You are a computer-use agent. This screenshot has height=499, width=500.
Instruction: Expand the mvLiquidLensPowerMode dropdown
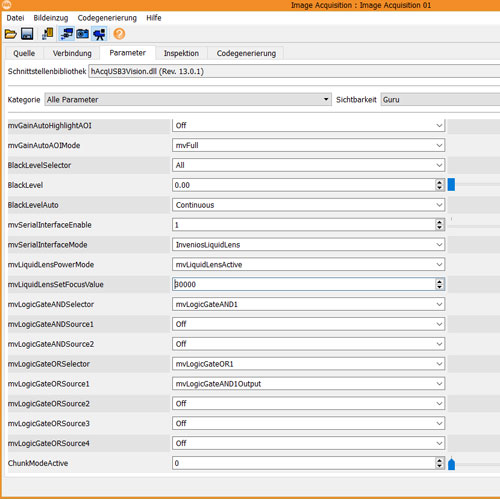309,264
